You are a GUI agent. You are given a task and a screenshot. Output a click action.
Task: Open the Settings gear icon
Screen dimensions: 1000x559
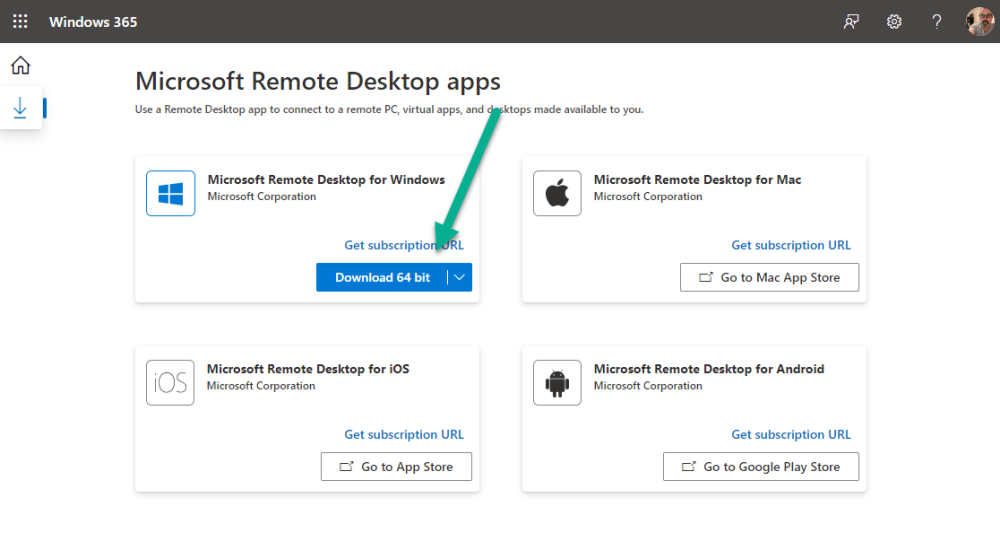[894, 22]
